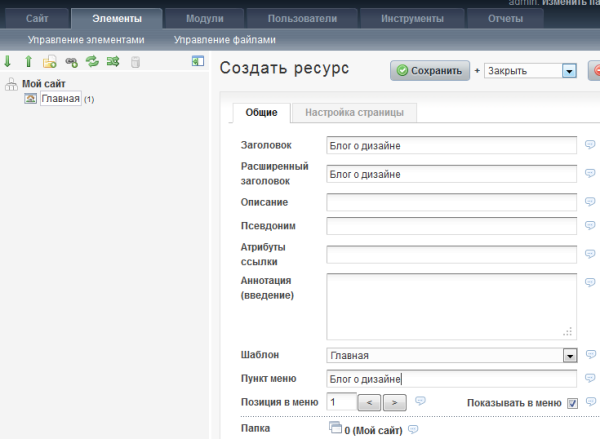
Task: Click the help bubble next to Заголовок field
Action: (x=590, y=145)
